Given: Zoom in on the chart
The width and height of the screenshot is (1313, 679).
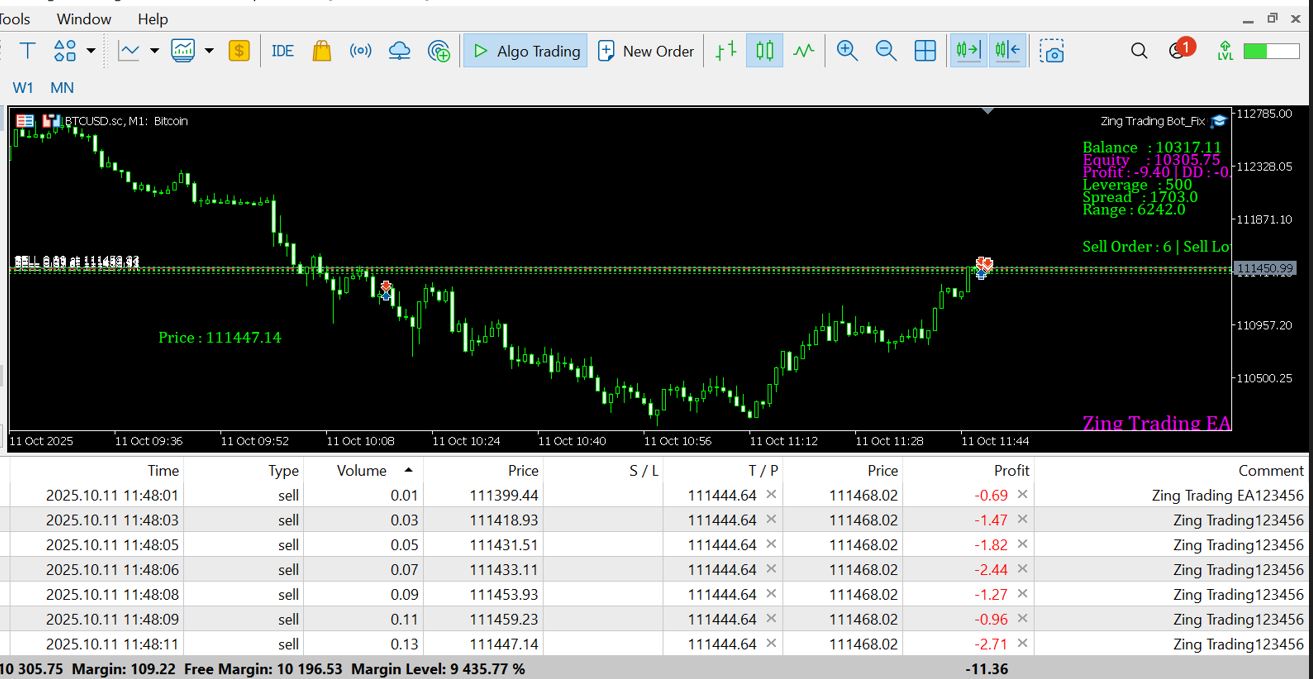Looking at the screenshot, I should 847,51.
